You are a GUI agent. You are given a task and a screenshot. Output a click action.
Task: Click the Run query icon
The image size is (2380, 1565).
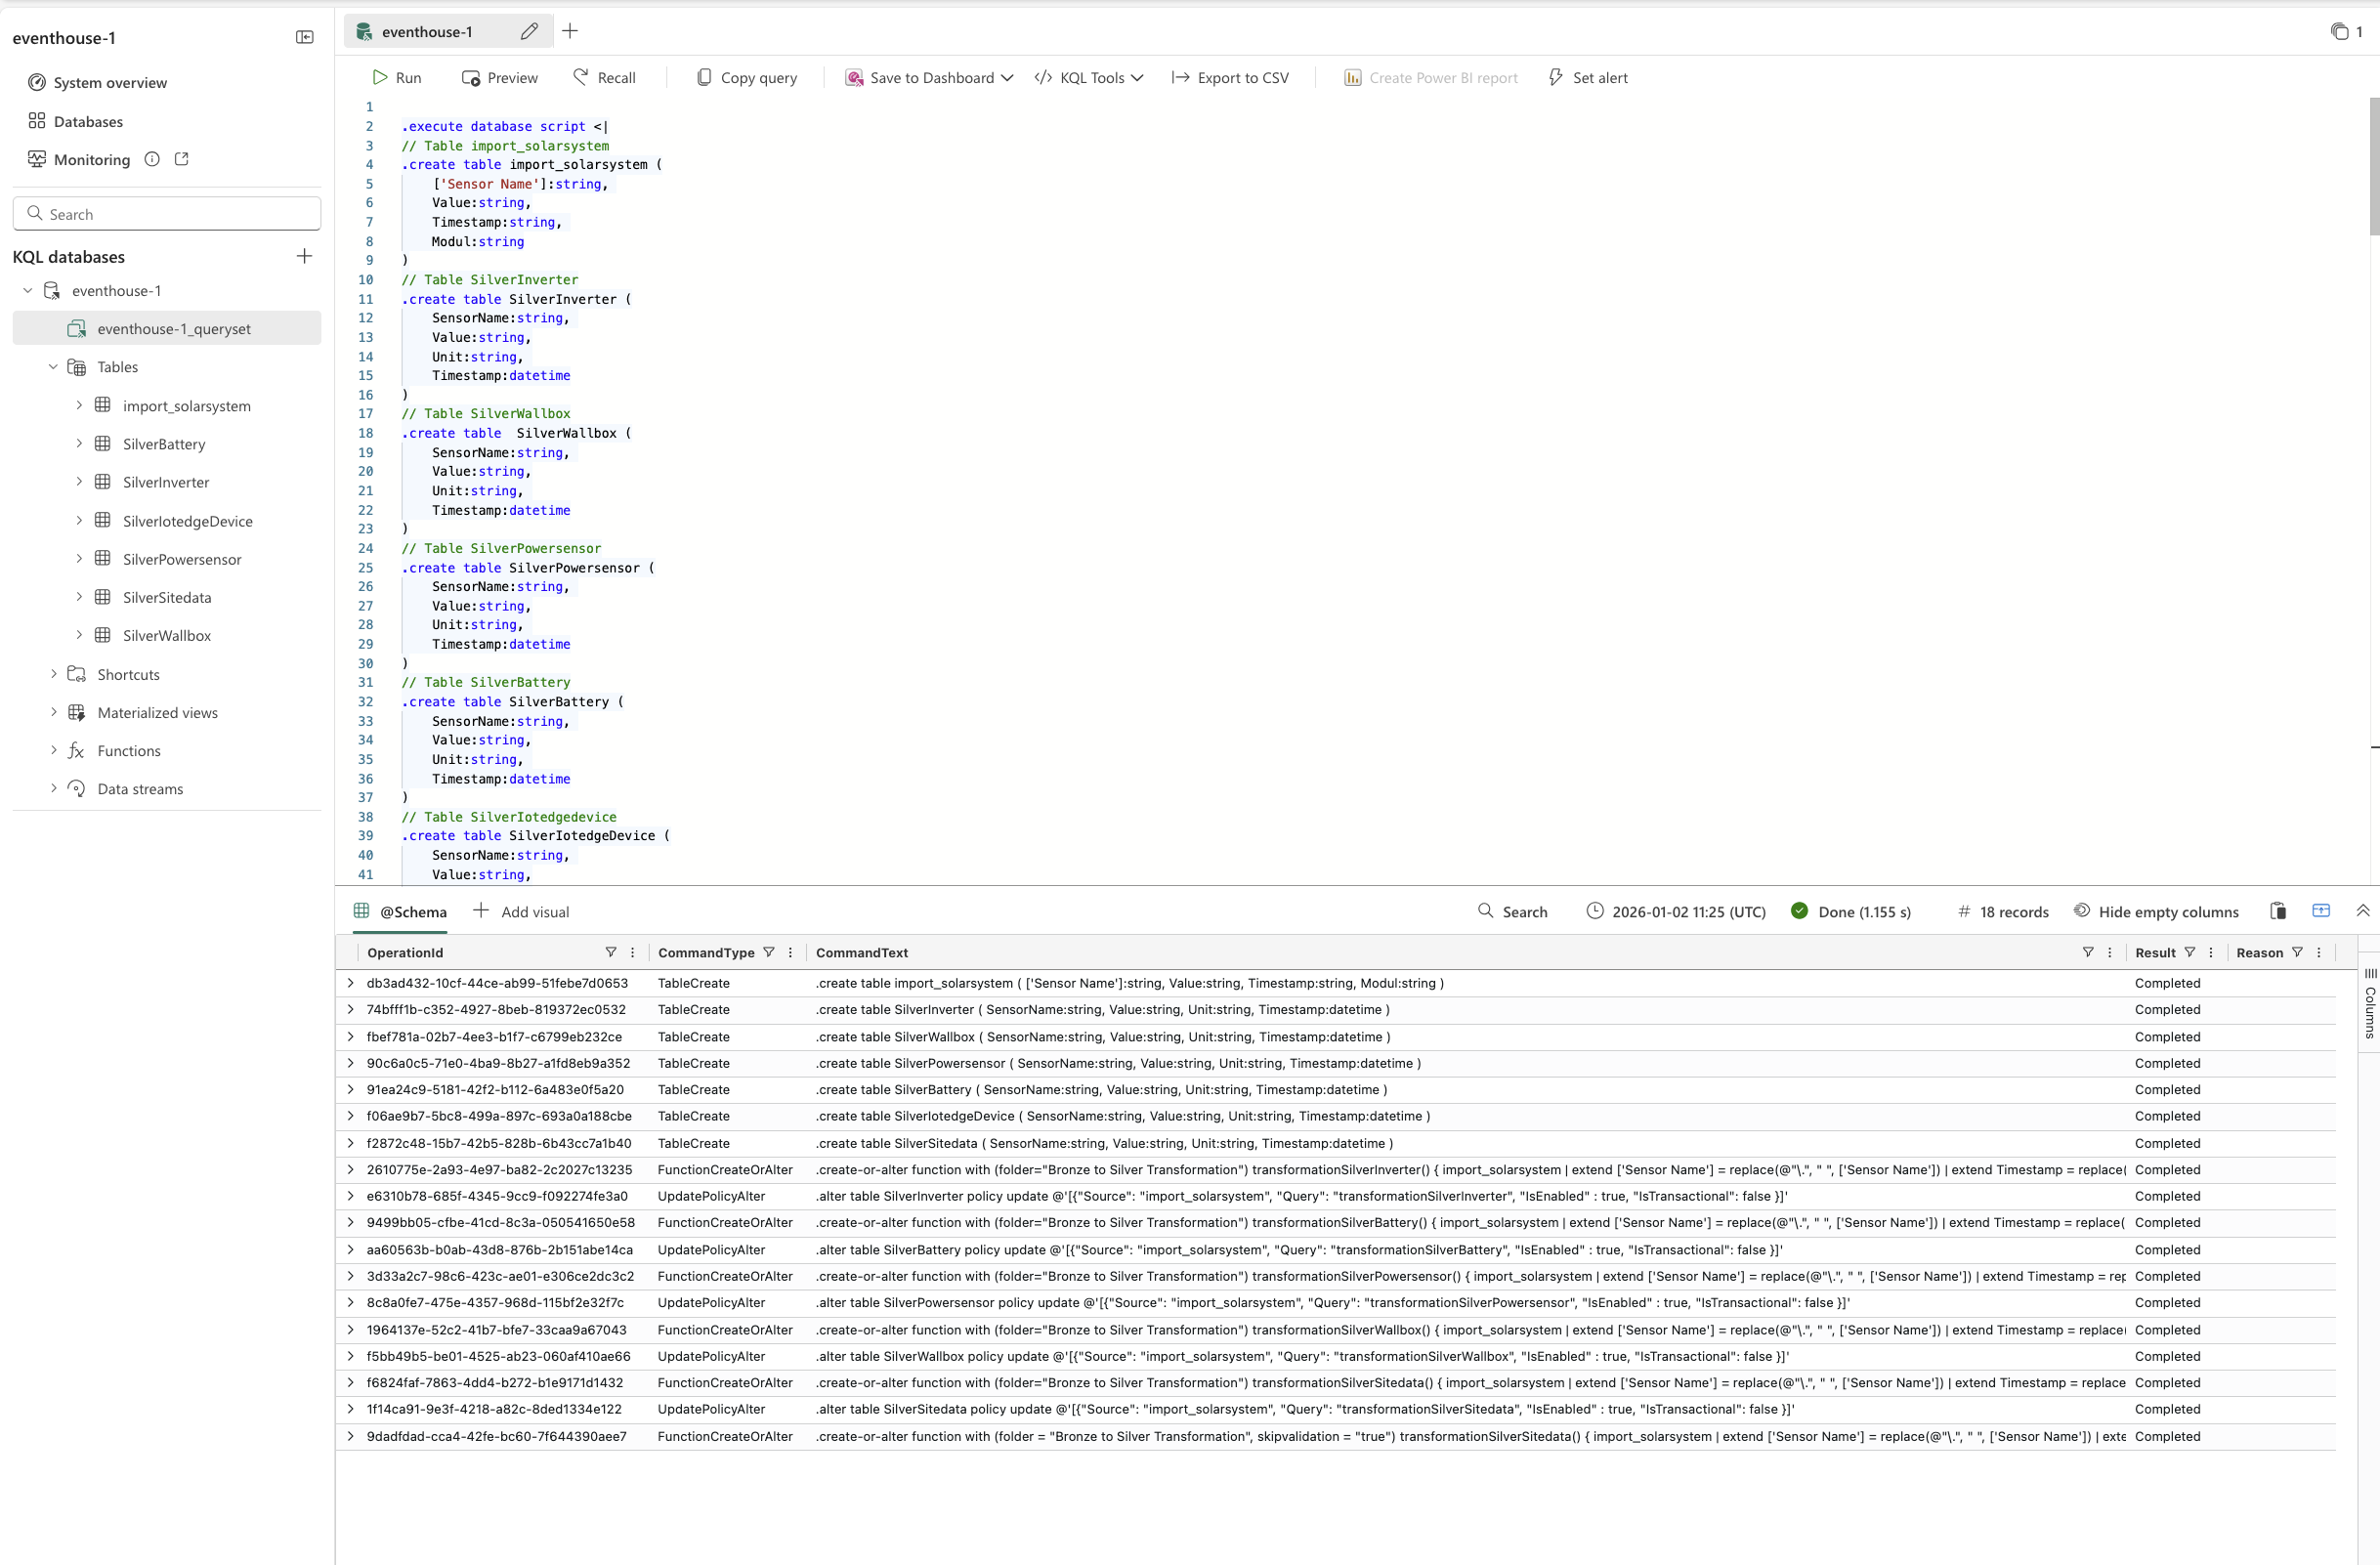pyautogui.click(x=380, y=77)
